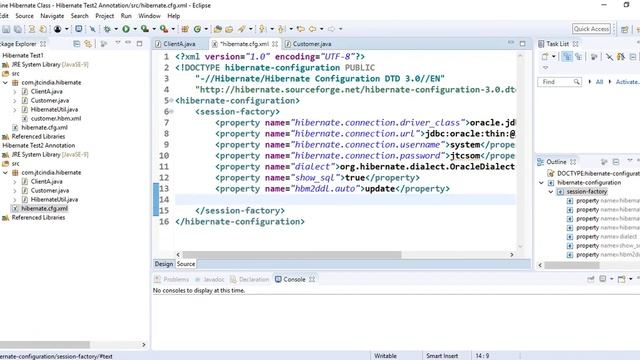Image resolution: width=640 pixels, height=360 pixels.
Task: Open the Javadoc view tab
Action: (x=210, y=280)
